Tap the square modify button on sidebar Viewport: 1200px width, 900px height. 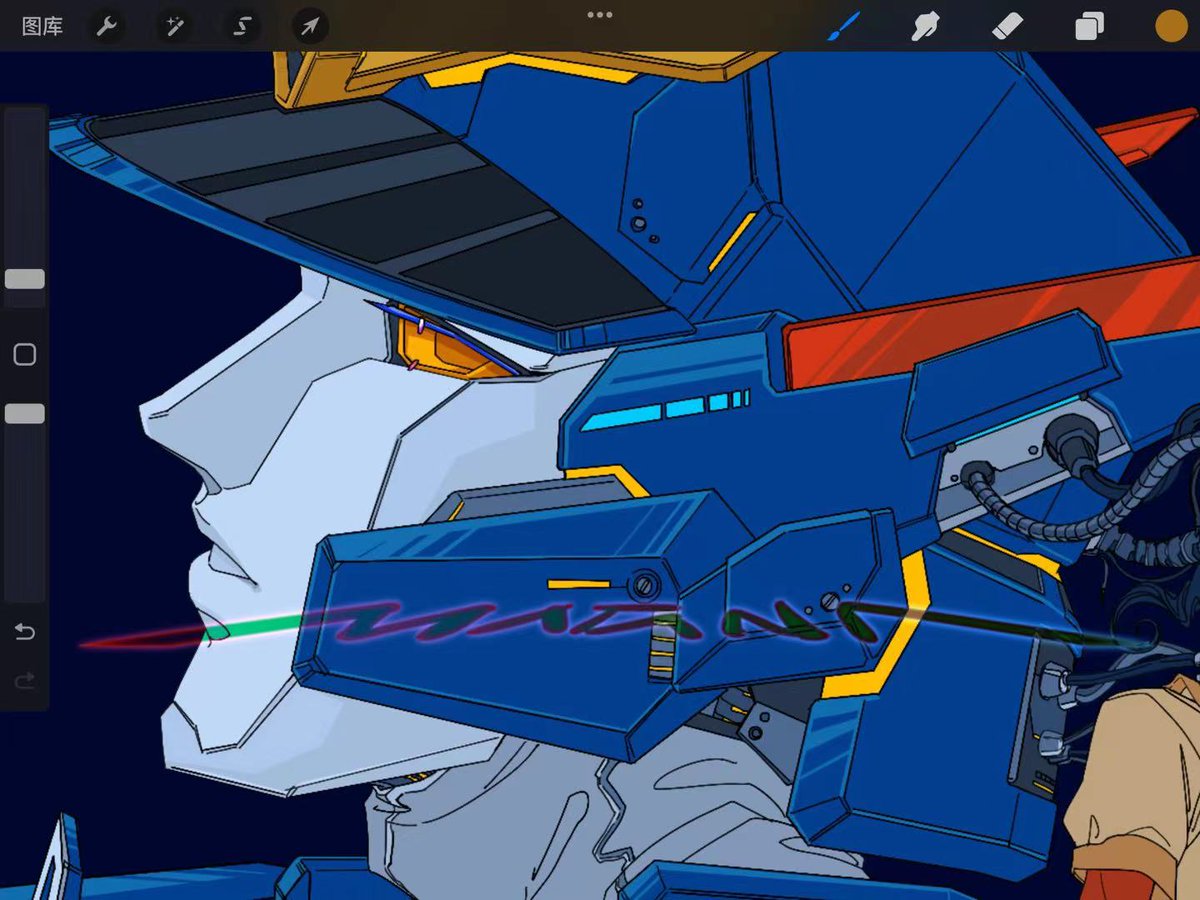25,354
